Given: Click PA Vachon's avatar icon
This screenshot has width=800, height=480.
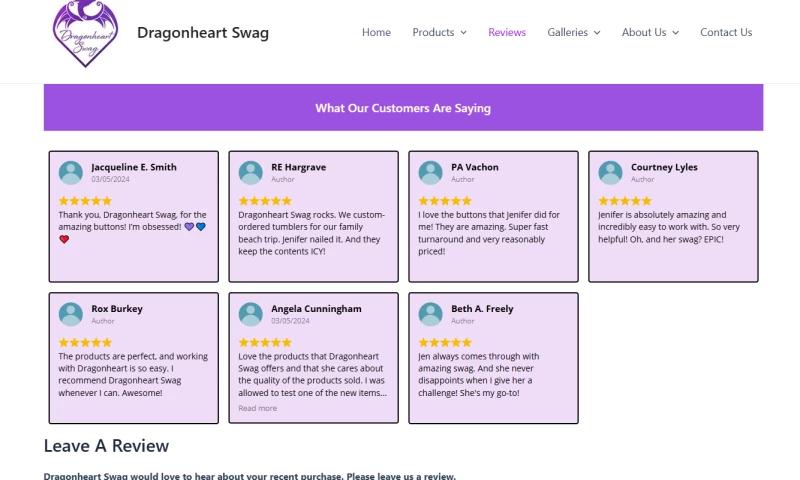Looking at the screenshot, I should 431,173.
